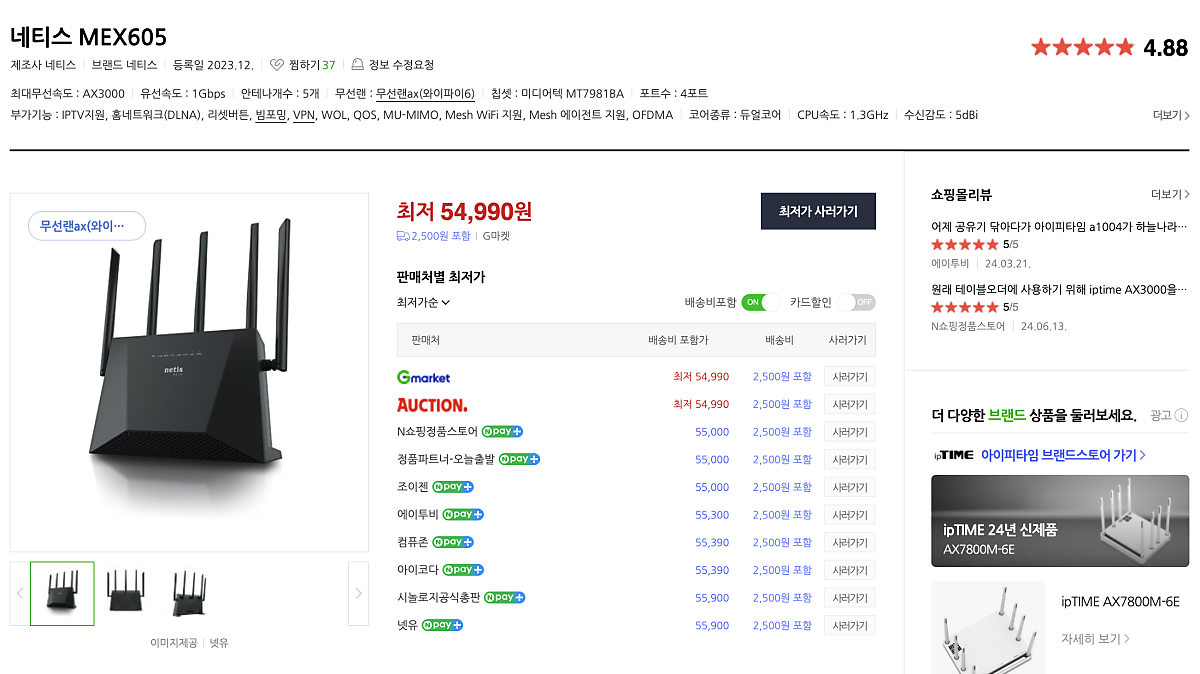
Task: Open ipTIME AX7800M-6E 자세히 보기
Action: click(x=1095, y=638)
